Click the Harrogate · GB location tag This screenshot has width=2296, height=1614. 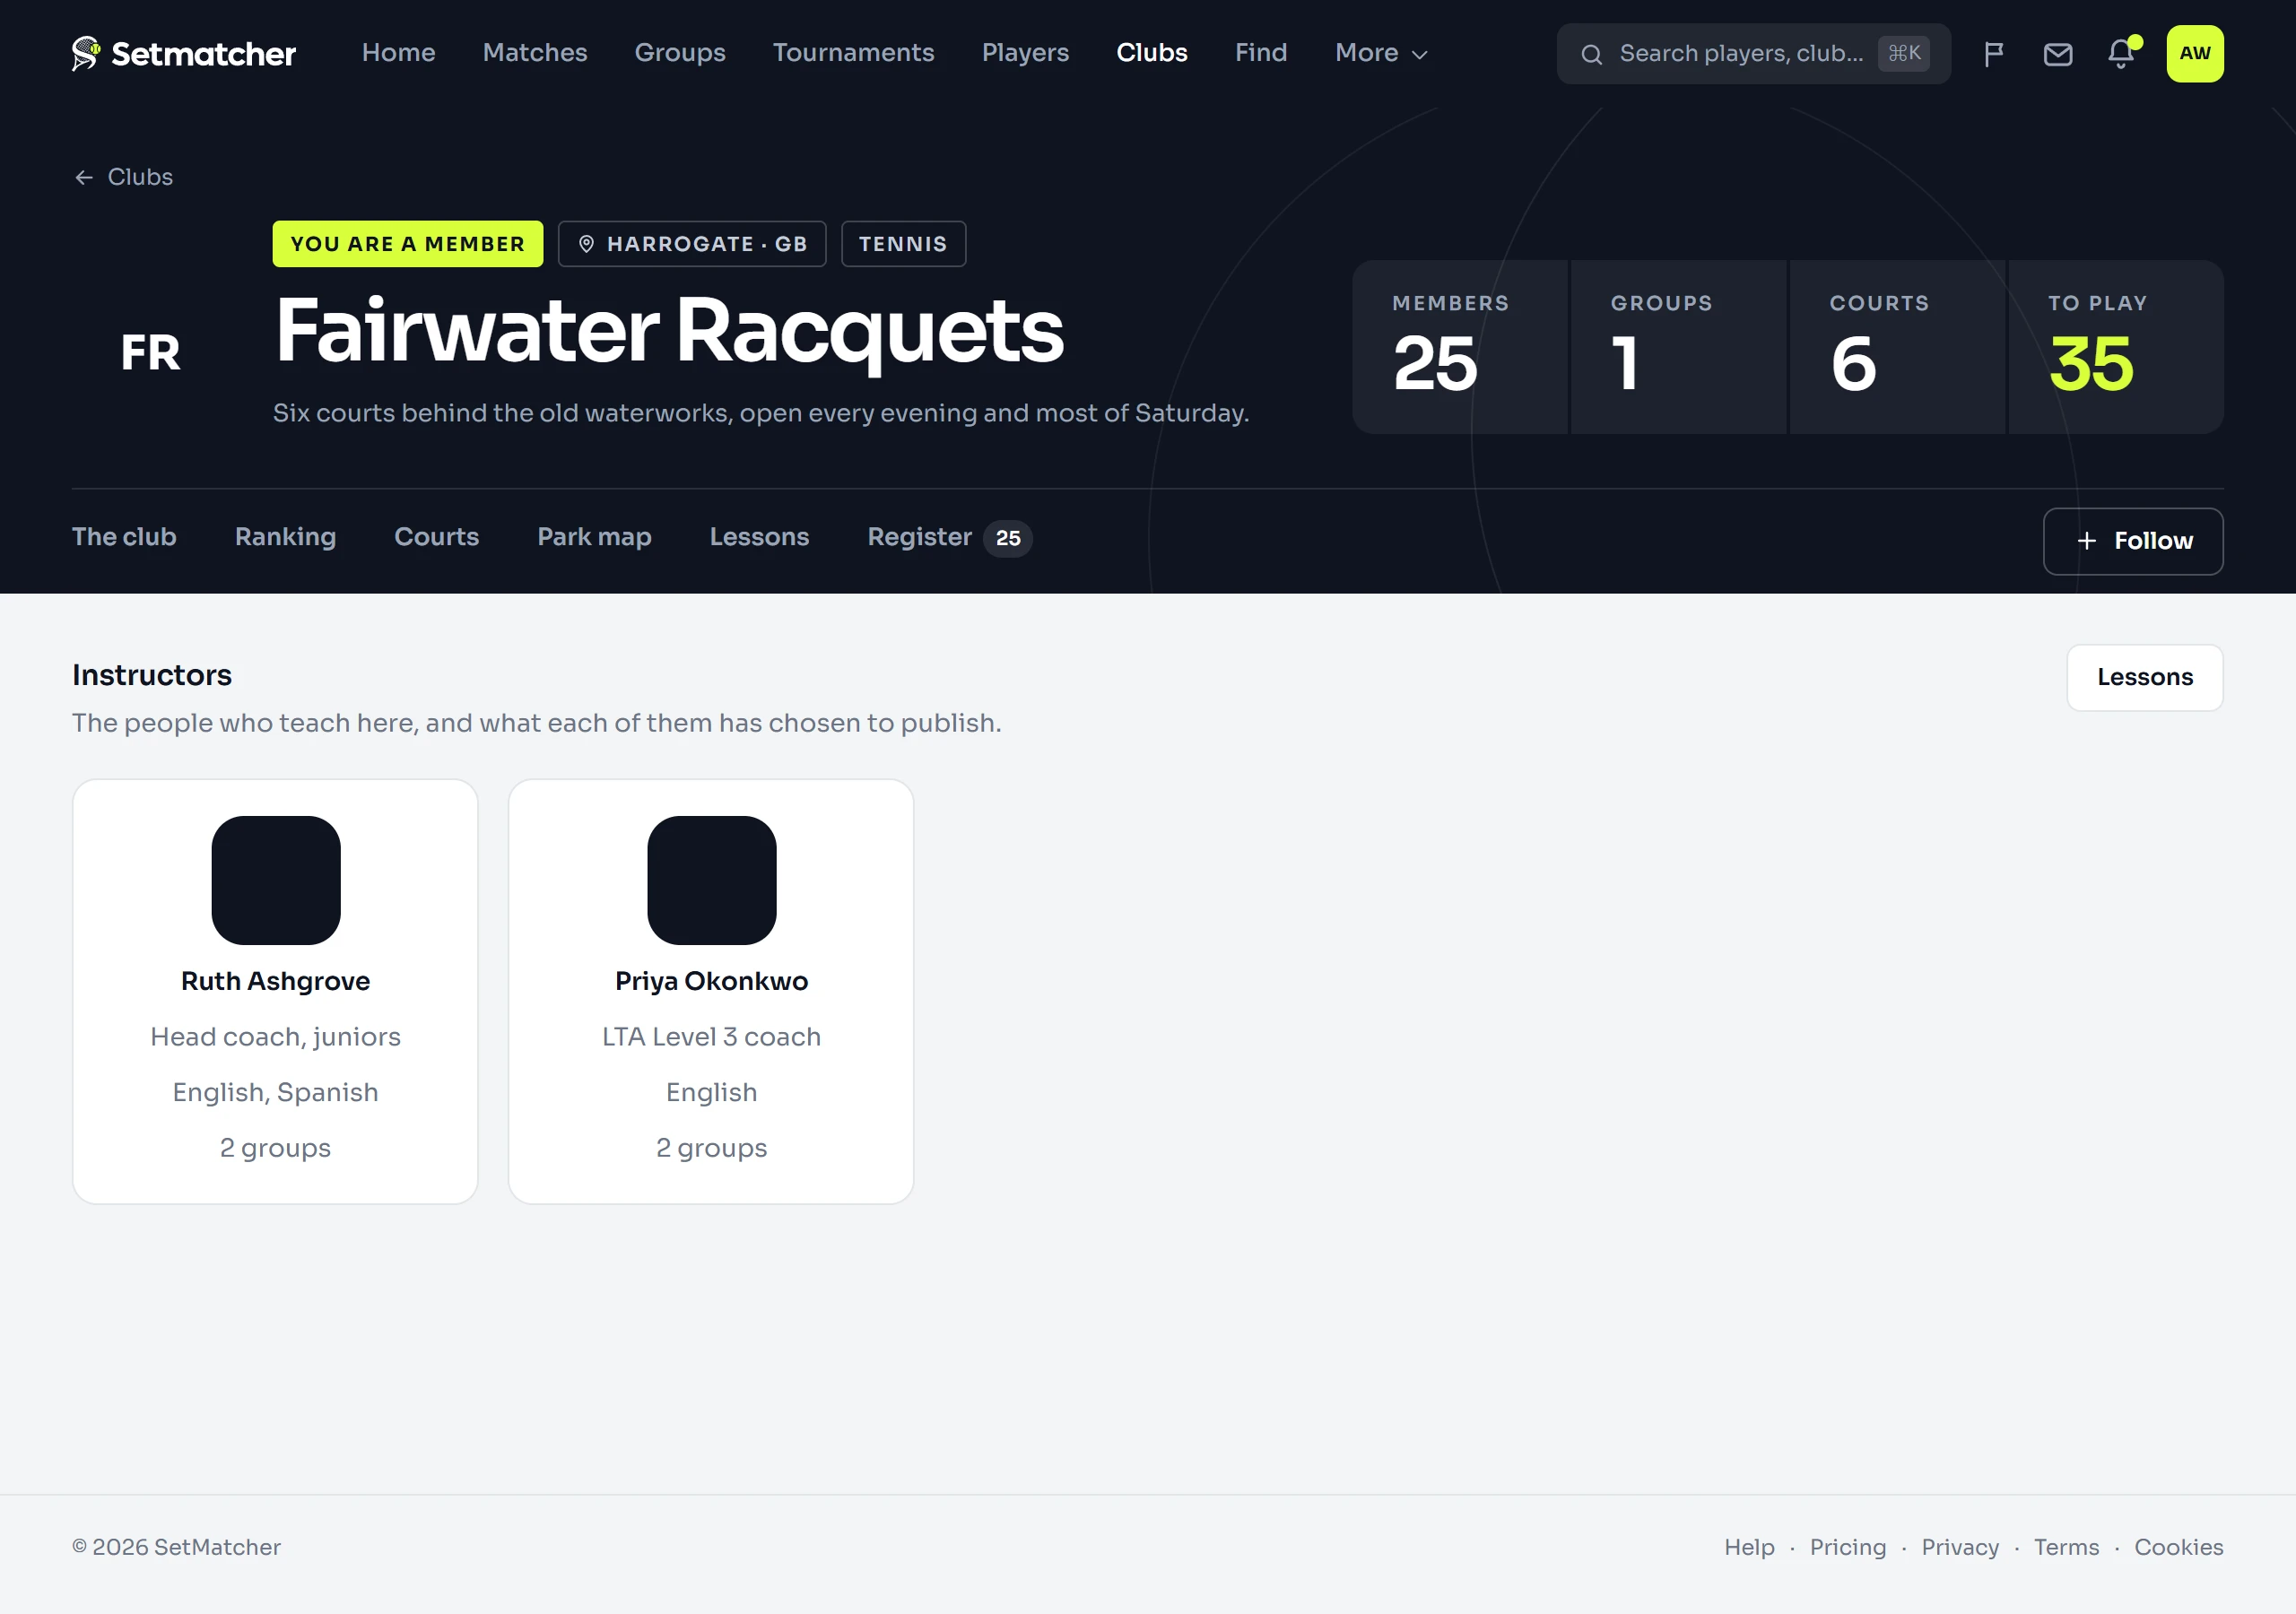click(692, 244)
